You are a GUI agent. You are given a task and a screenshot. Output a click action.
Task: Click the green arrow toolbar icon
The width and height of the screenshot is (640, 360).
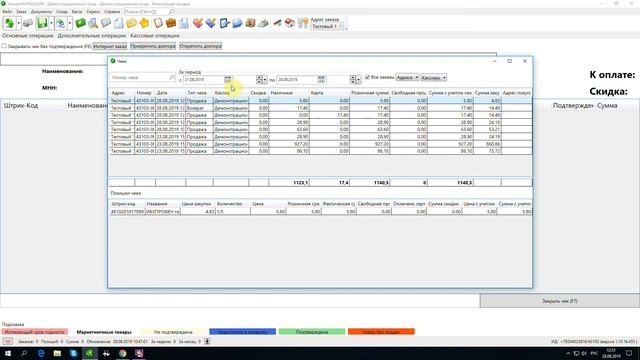point(9,23)
